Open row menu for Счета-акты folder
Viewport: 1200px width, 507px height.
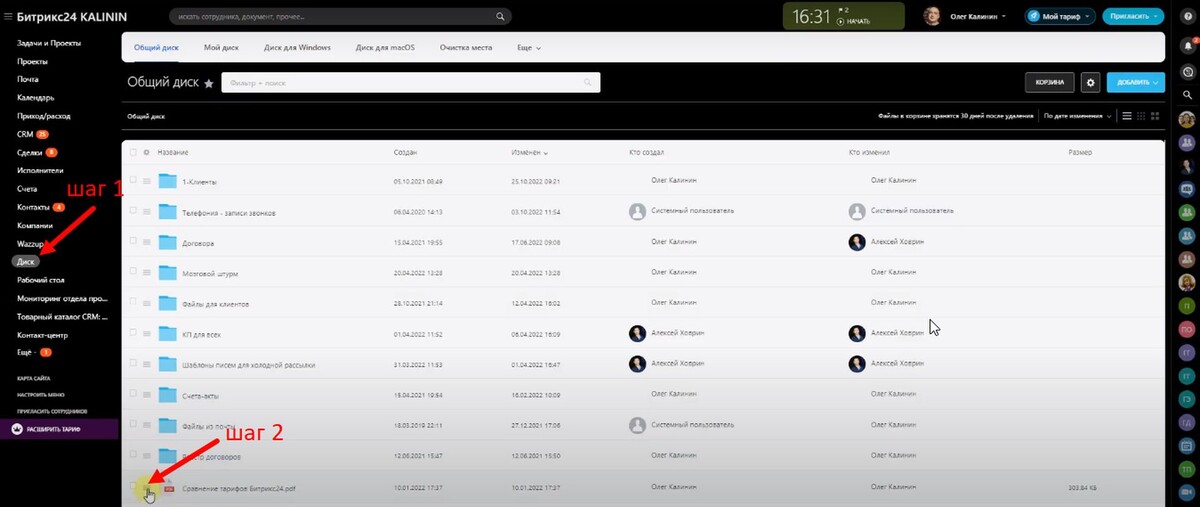pyautogui.click(x=146, y=394)
